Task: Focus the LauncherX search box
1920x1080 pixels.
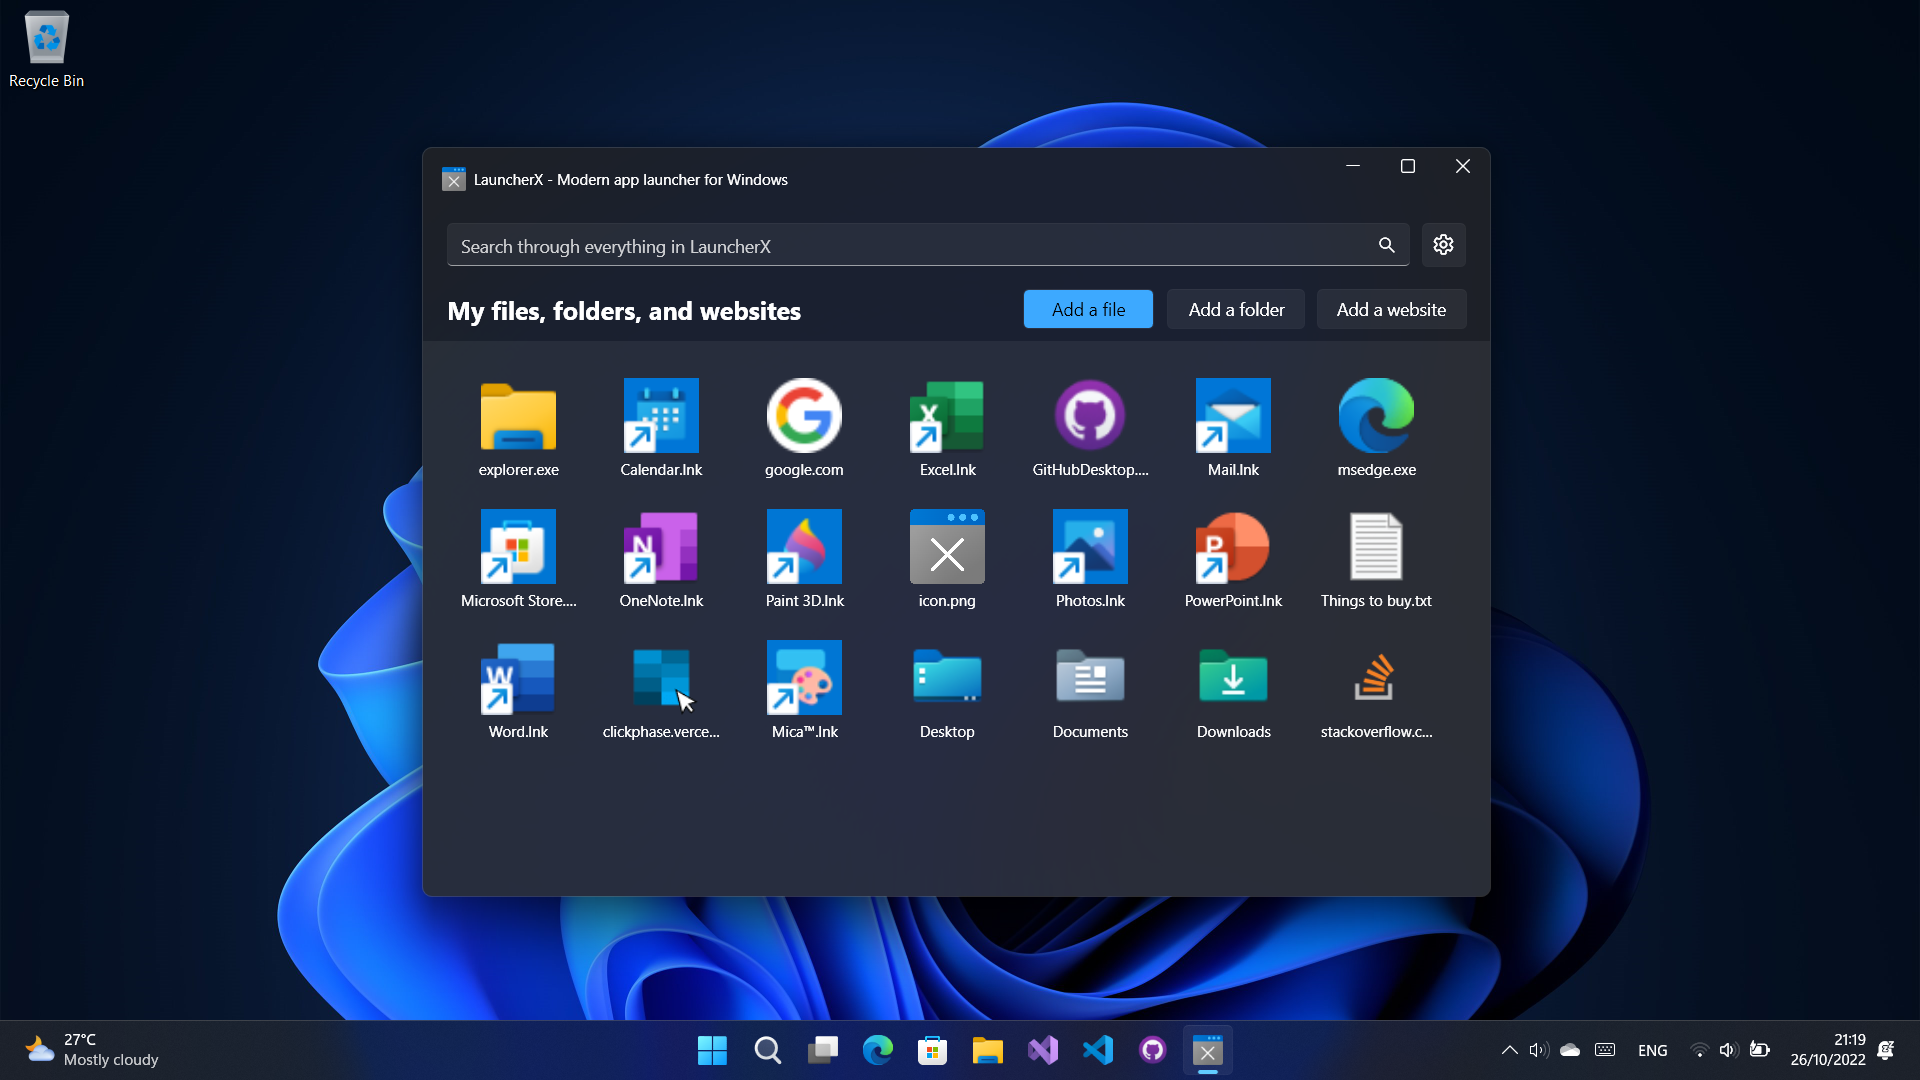Action: [x=928, y=245]
